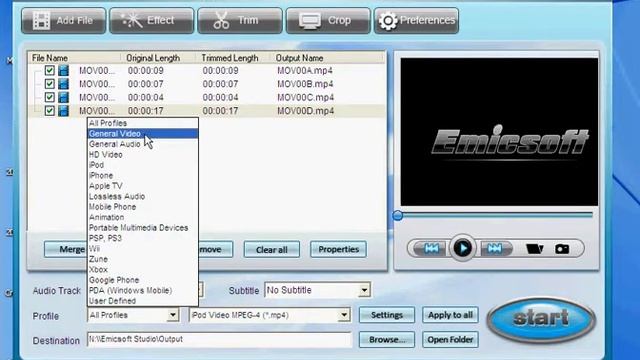This screenshot has height=360, width=640.
Task: Click the open snapshot folder icon
Action: 534,249
